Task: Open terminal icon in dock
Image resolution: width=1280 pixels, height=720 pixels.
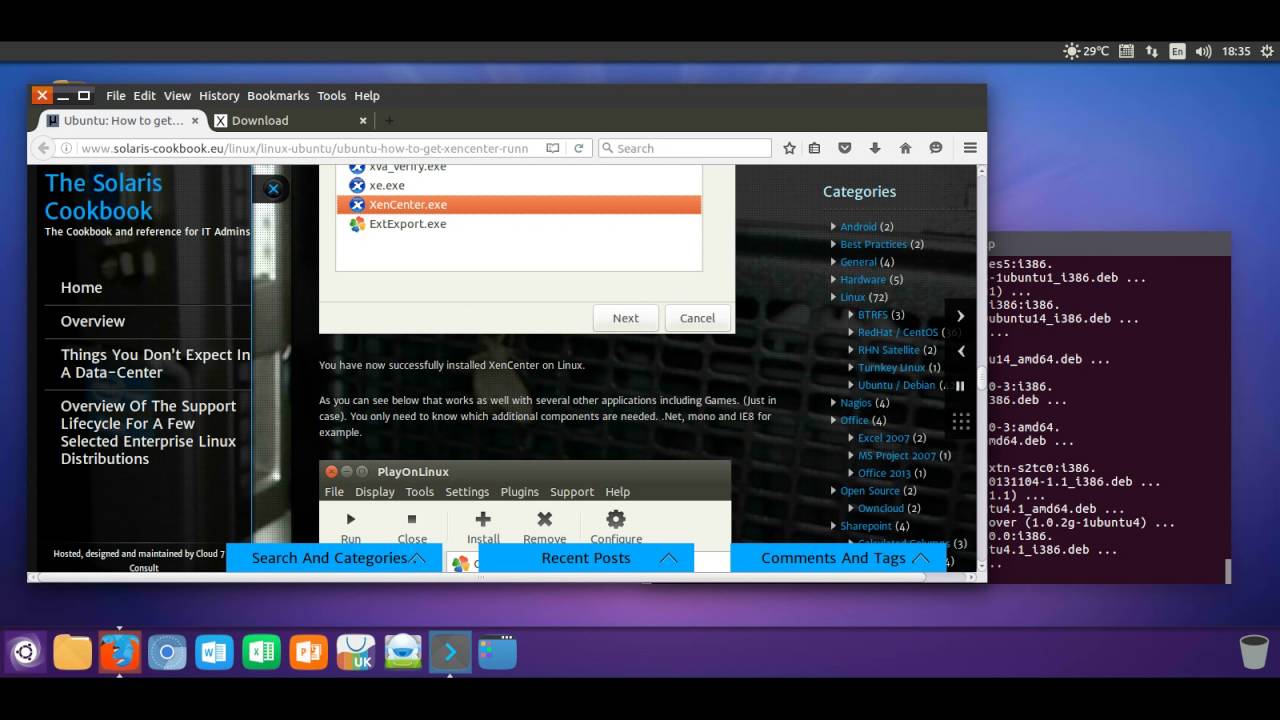Action: tap(450, 653)
